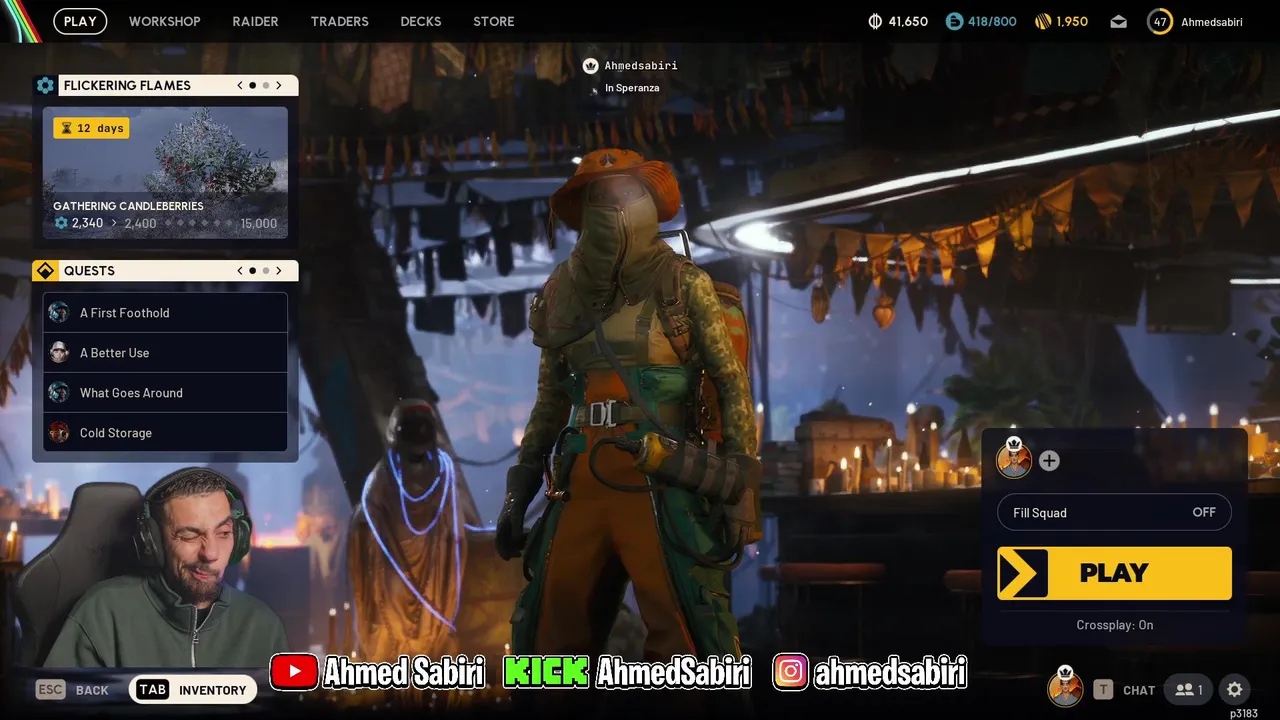Screen dimensions: 1280x720
Task: Go to previous Quests page arrow
Action: 240,271
